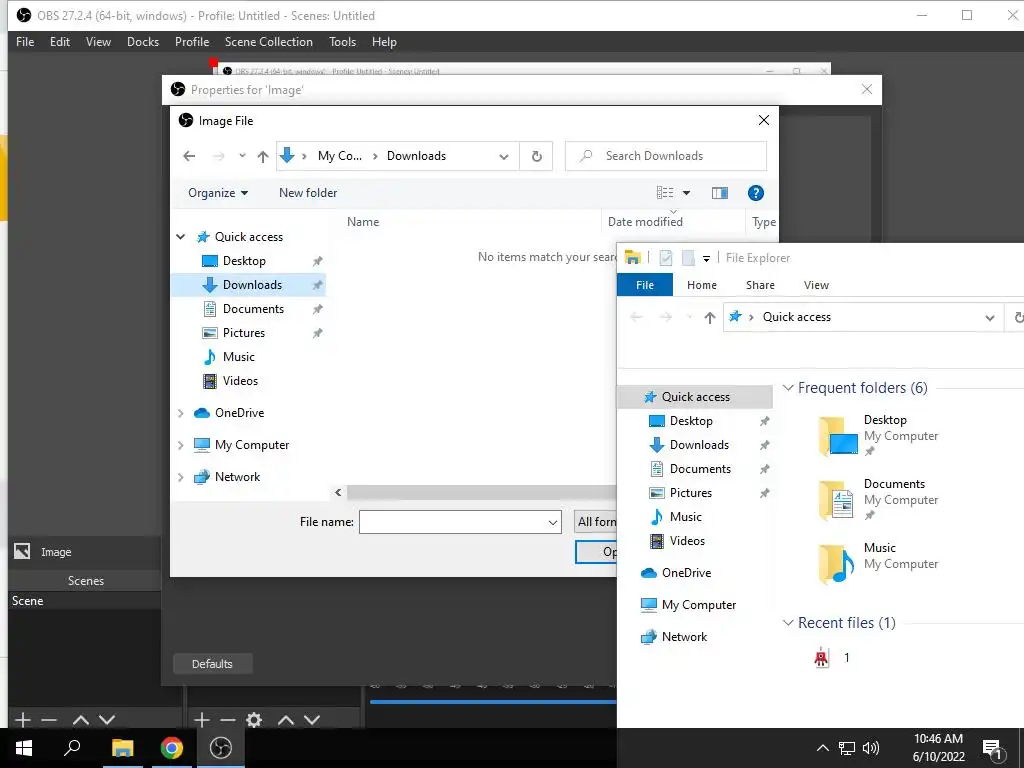Open the Help menu in OBS
The image size is (1024, 768).
(384, 42)
